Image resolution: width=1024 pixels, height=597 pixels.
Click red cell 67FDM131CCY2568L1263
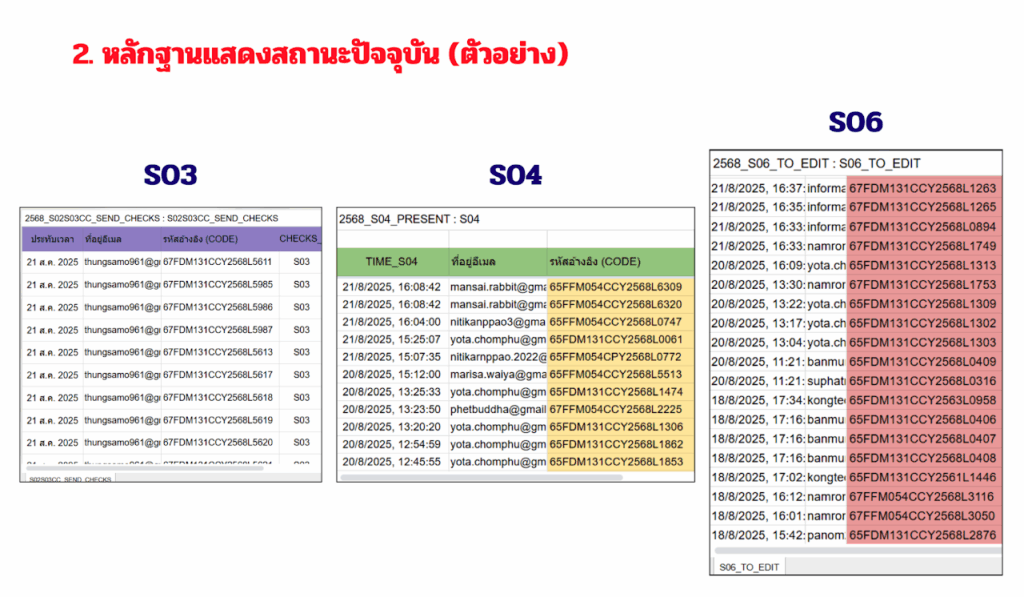tap(922, 188)
